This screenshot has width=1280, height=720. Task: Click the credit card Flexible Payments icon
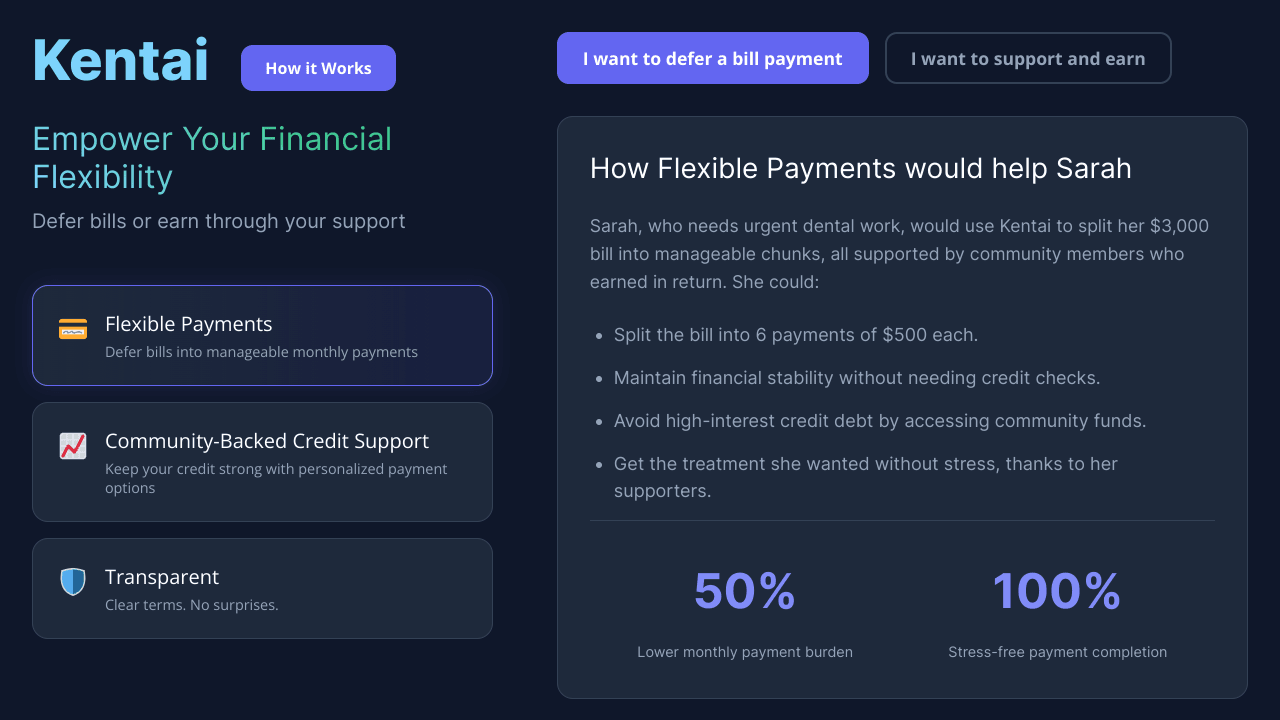coord(73,328)
